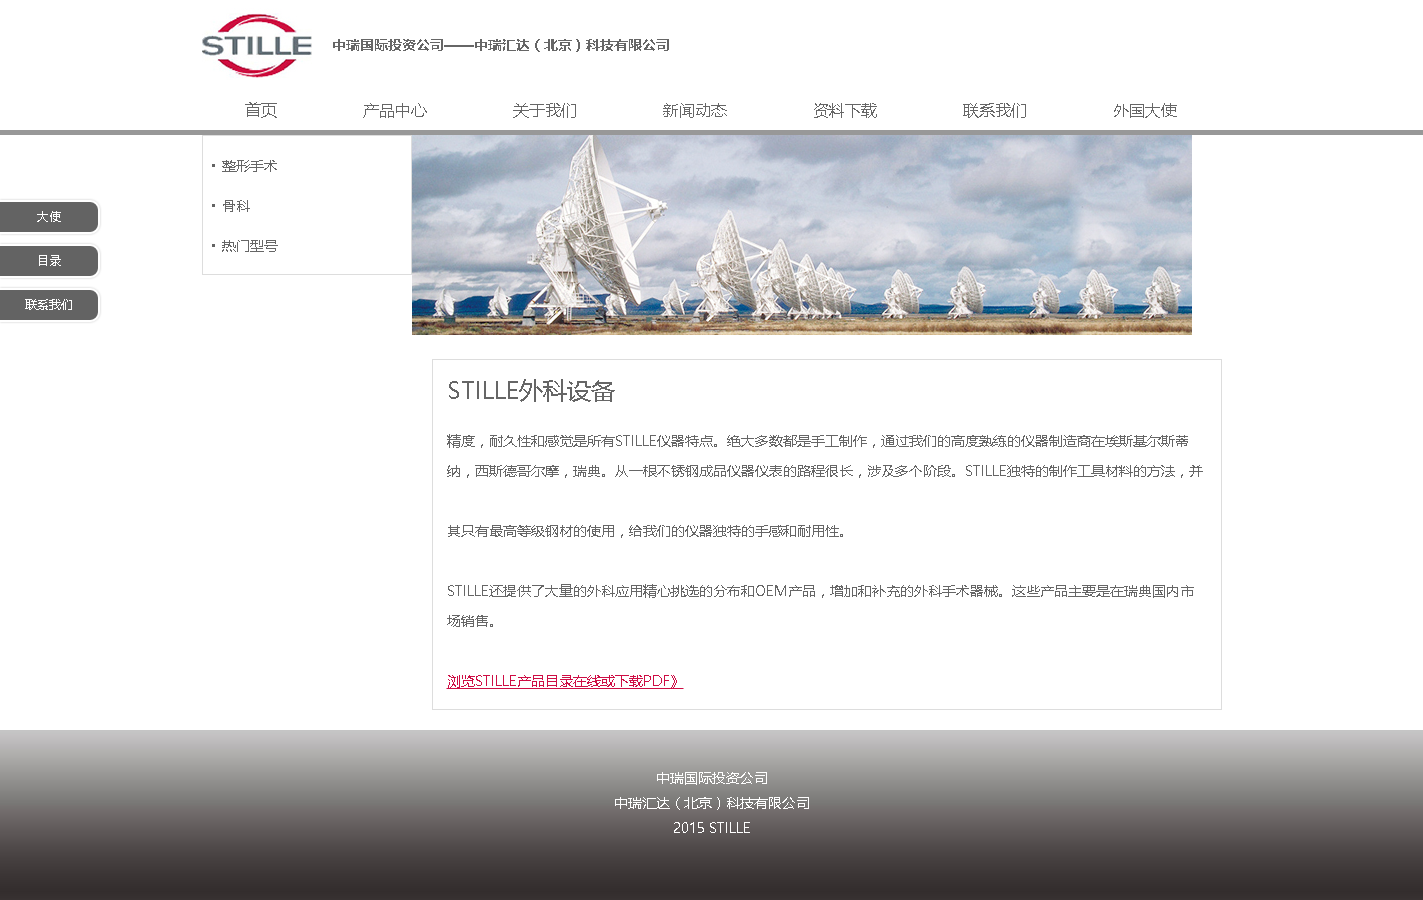The width and height of the screenshot is (1423, 900).
Task: Navigate to 关于我们
Action: pos(544,110)
